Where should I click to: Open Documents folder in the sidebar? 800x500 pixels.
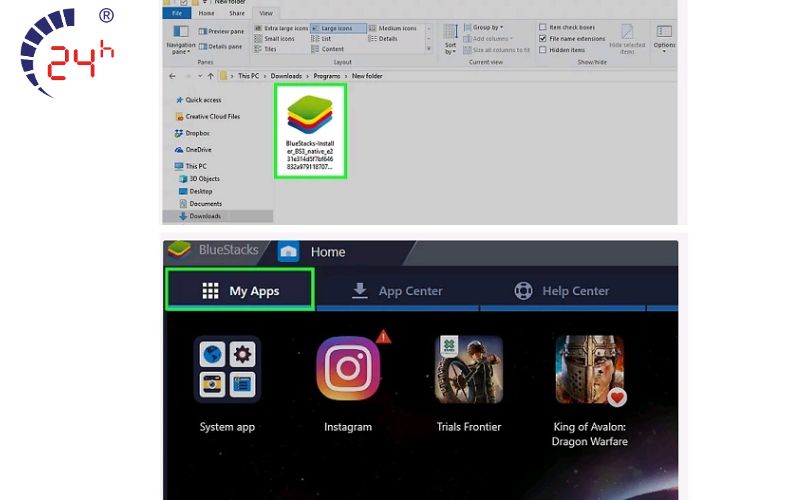coord(201,204)
